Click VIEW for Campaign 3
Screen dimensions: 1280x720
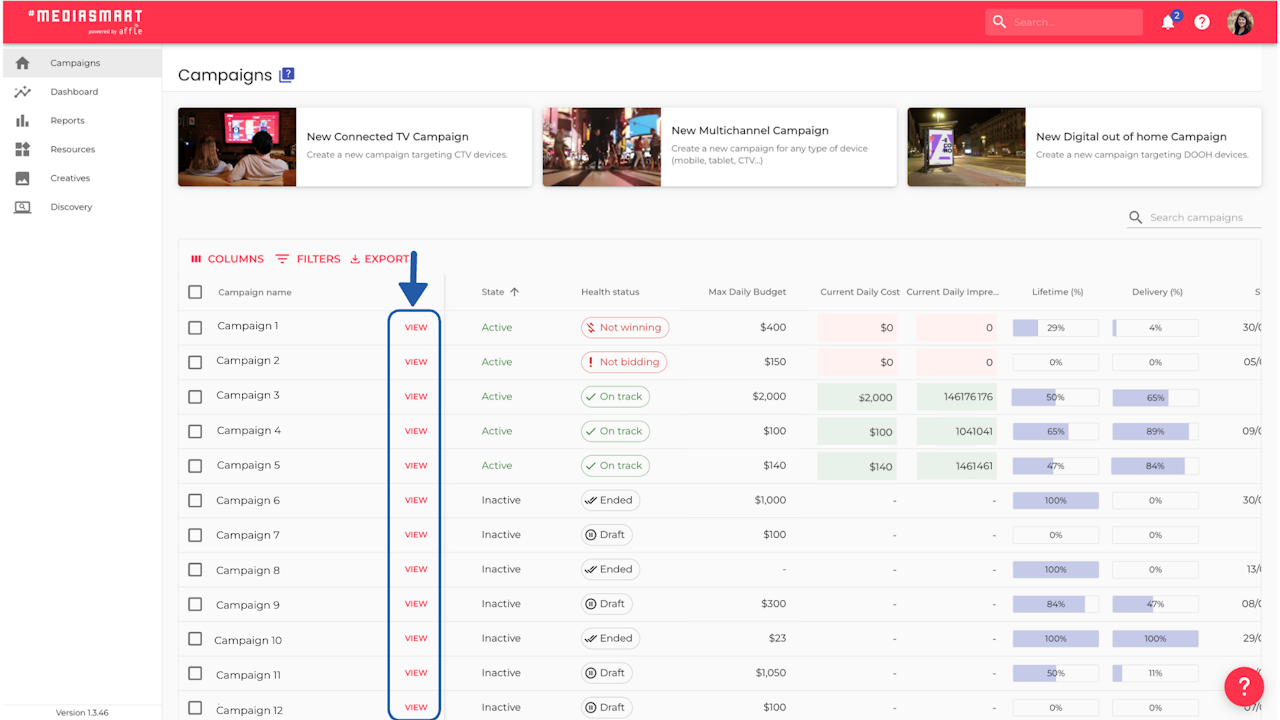click(x=416, y=396)
